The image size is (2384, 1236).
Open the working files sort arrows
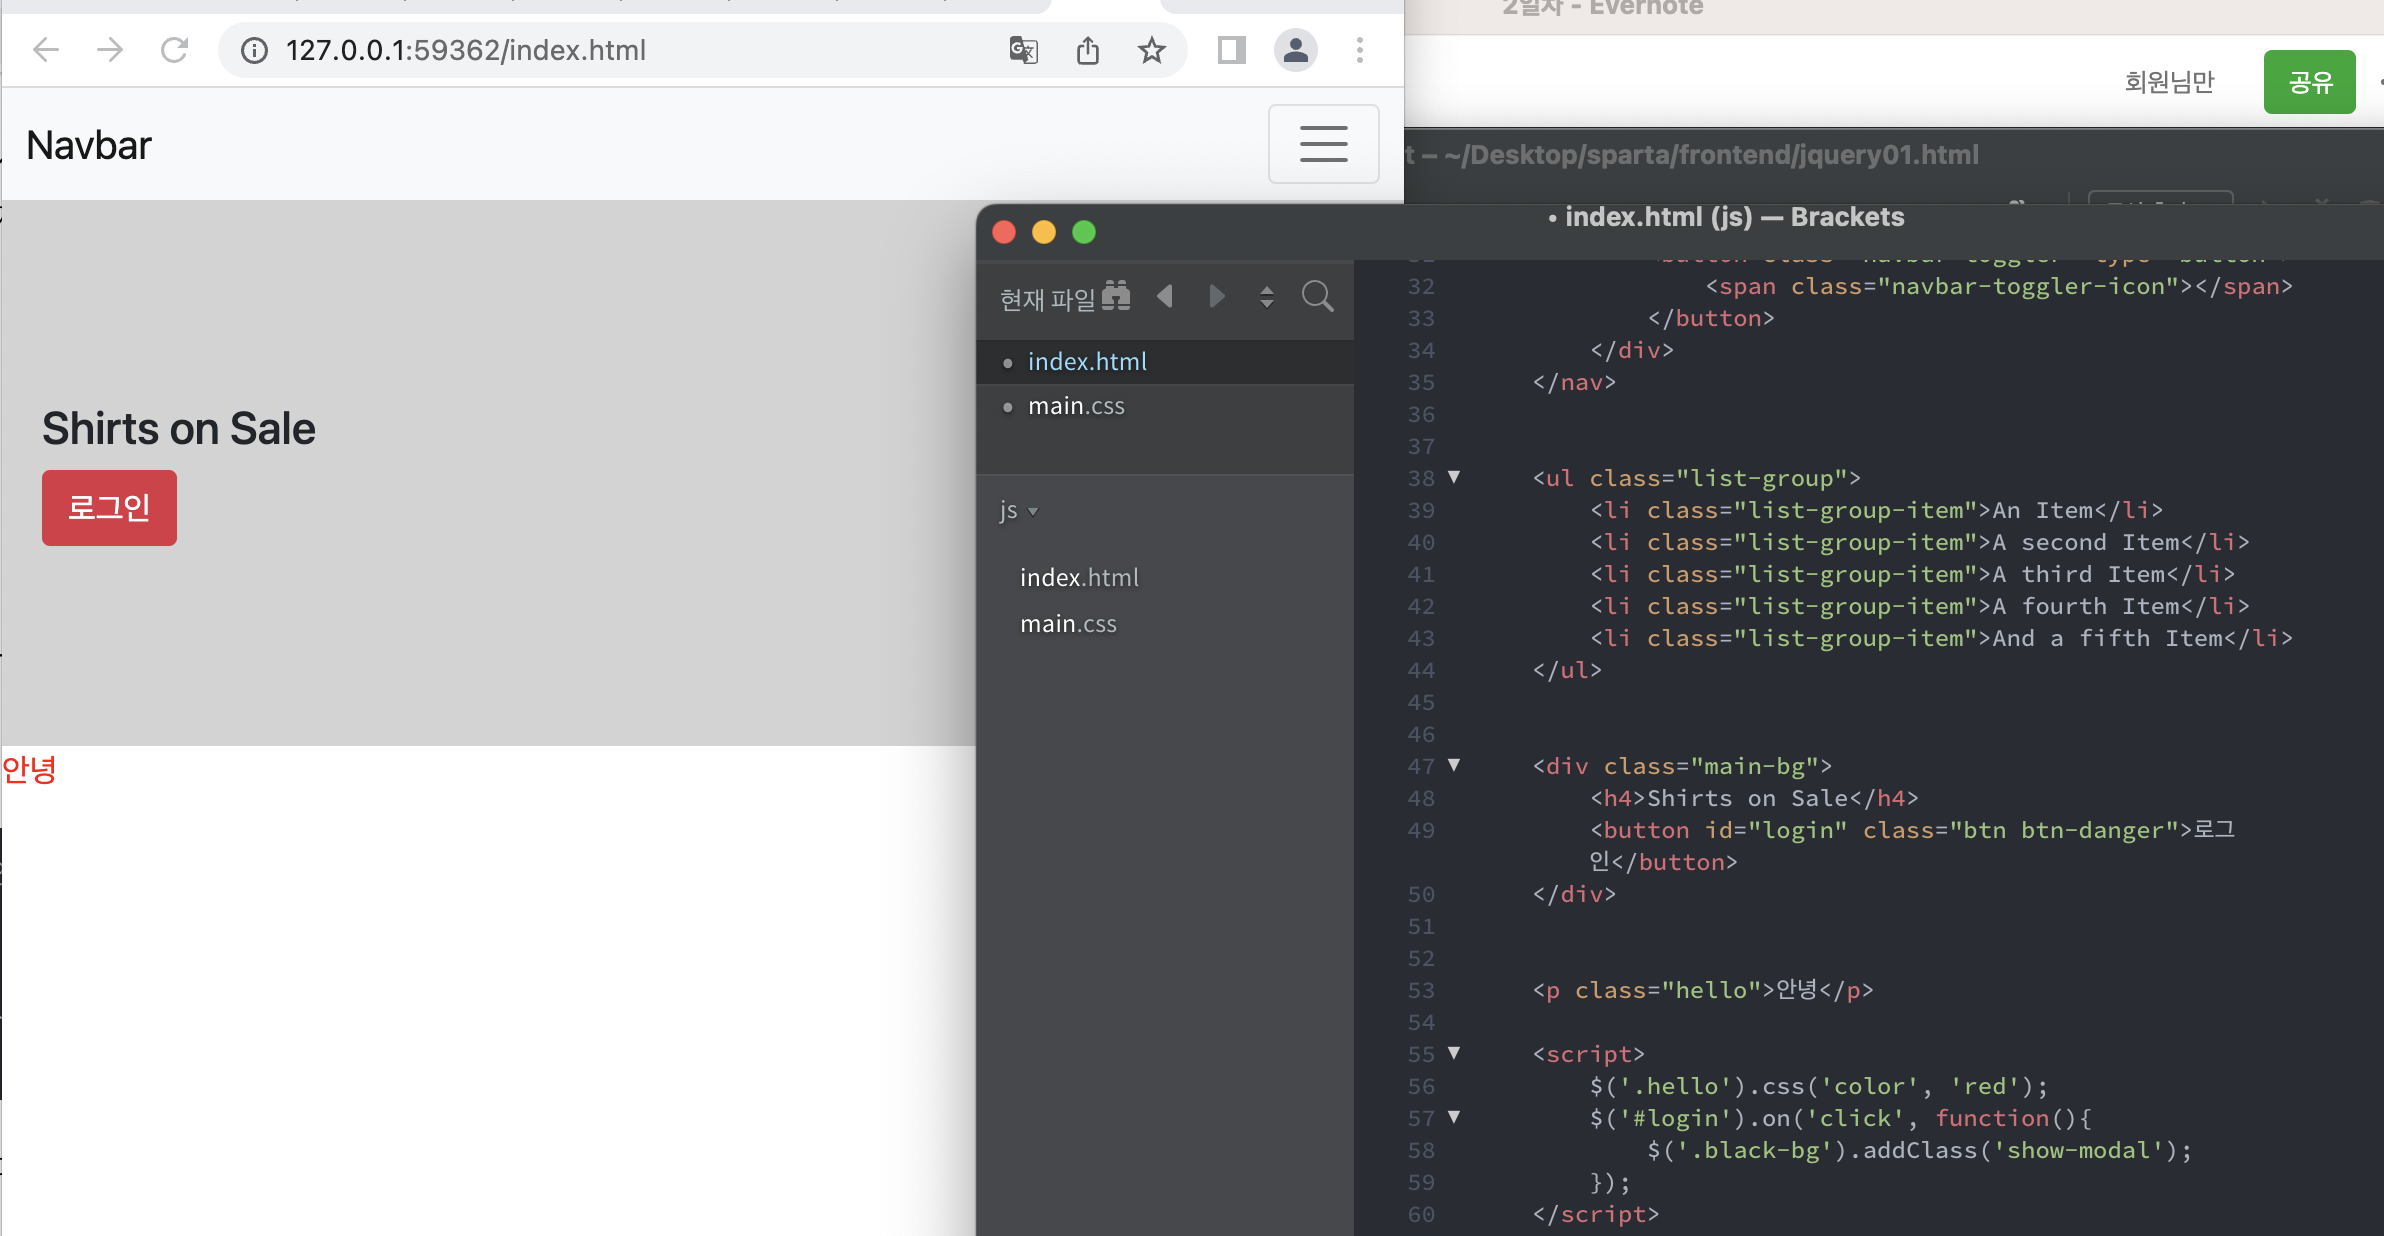(x=1267, y=297)
